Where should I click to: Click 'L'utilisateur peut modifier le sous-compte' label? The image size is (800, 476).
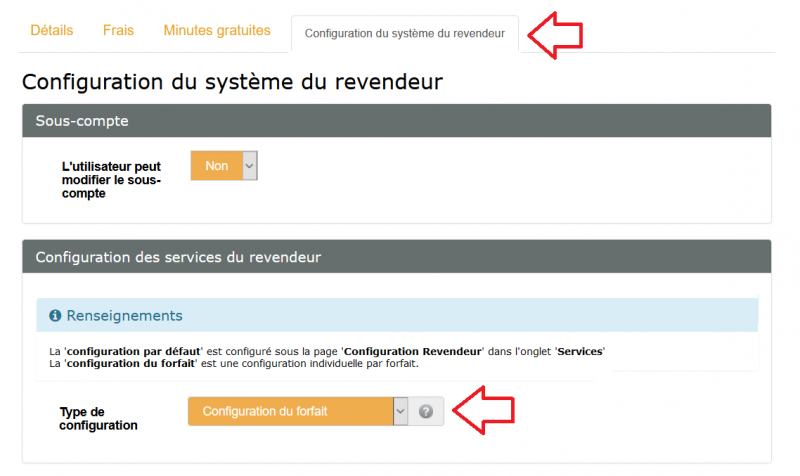(x=111, y=180)
